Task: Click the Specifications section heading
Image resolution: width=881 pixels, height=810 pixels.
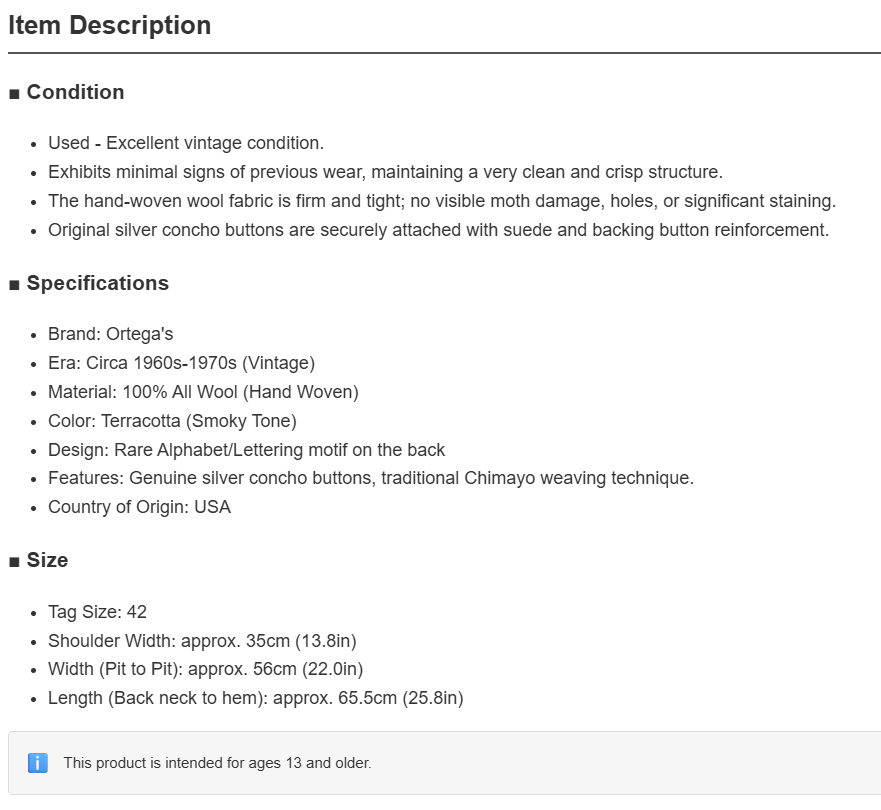Action: 98,283
